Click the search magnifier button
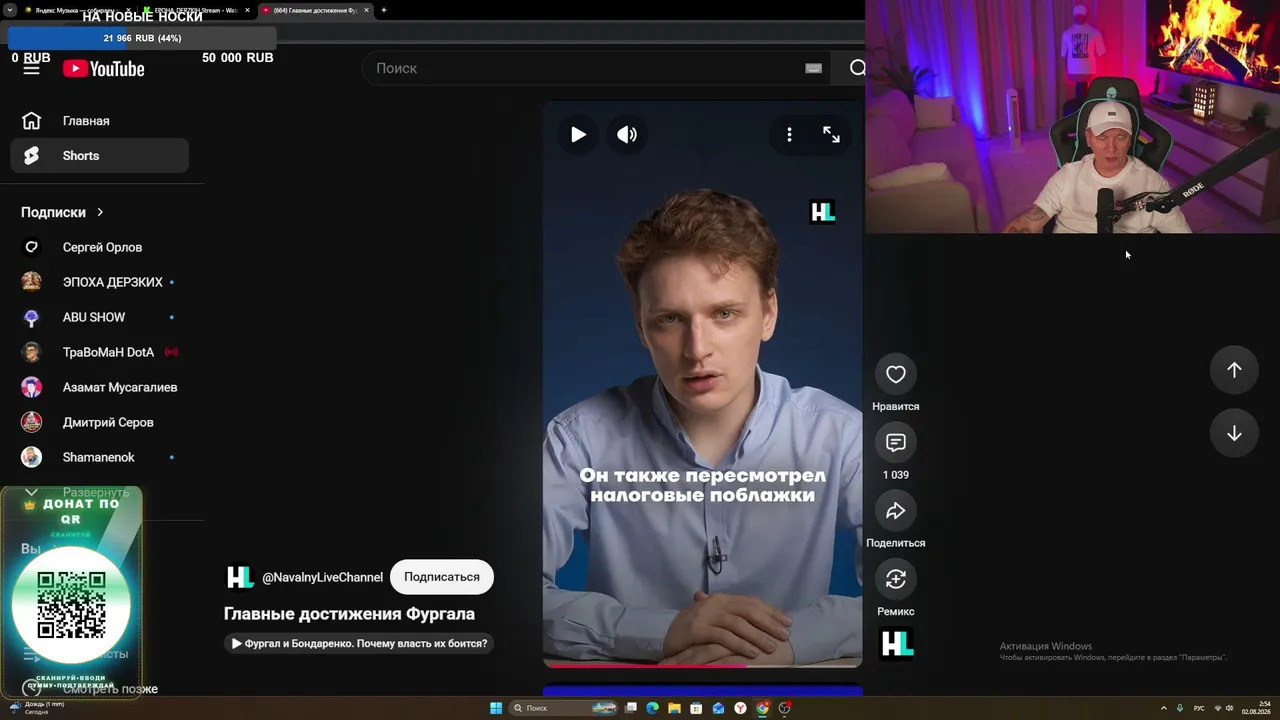 pyautogui.click(x=857, y=68)
